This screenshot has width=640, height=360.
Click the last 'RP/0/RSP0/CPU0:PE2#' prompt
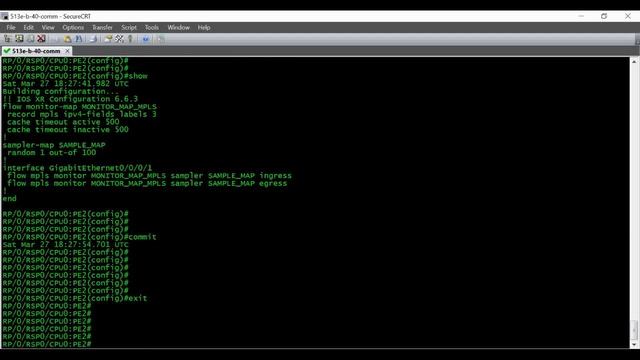coord(47,344)
